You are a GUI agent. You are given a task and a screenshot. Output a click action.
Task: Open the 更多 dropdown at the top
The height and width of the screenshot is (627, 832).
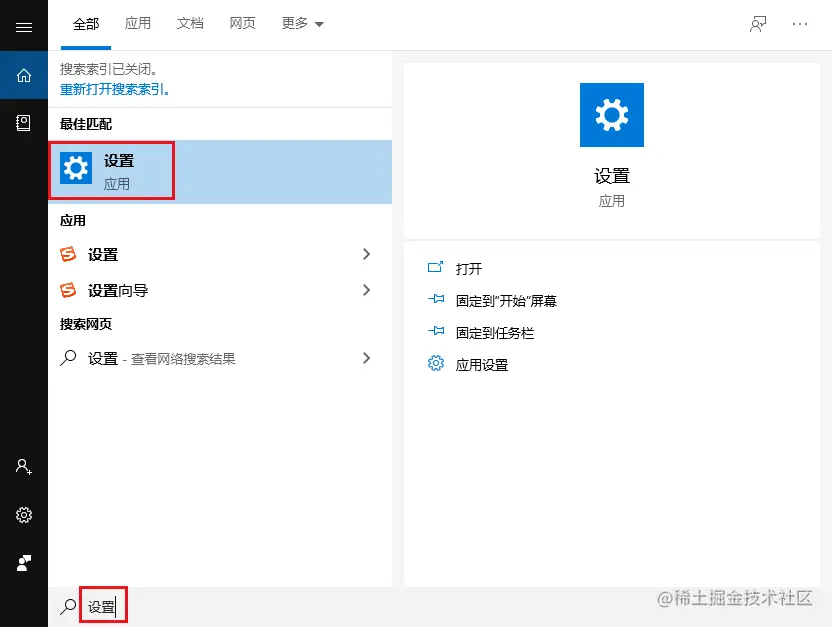click(x=301, y=24)
